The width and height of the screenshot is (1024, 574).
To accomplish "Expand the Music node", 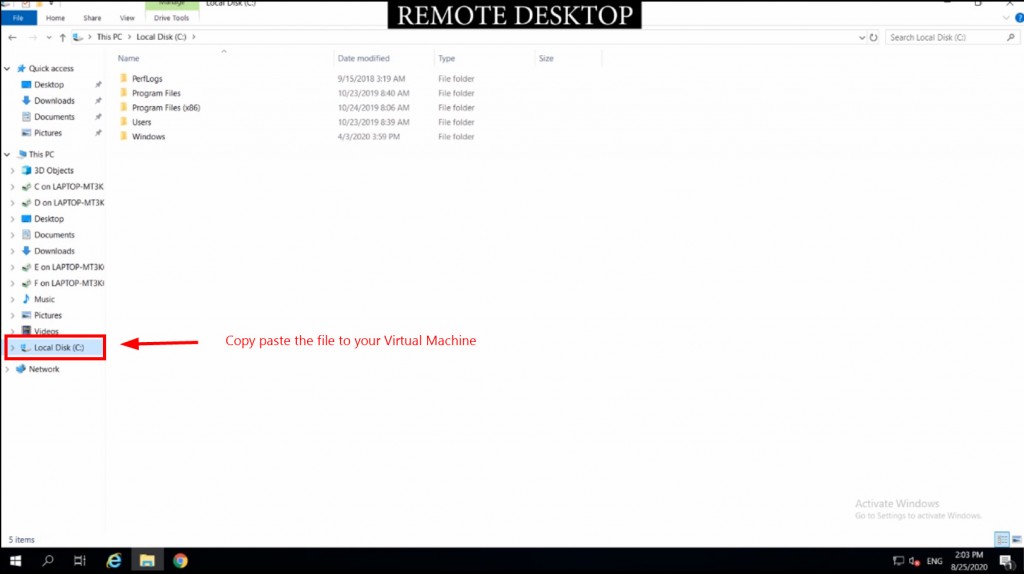I will (12, 299).
